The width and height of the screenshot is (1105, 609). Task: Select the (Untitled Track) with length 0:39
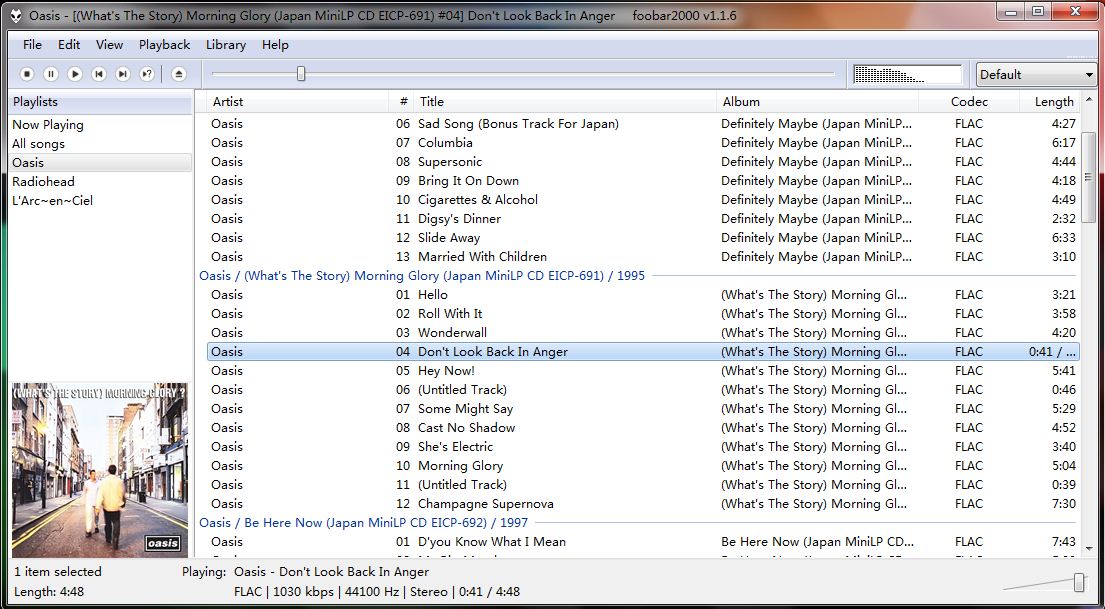(643, 485)
